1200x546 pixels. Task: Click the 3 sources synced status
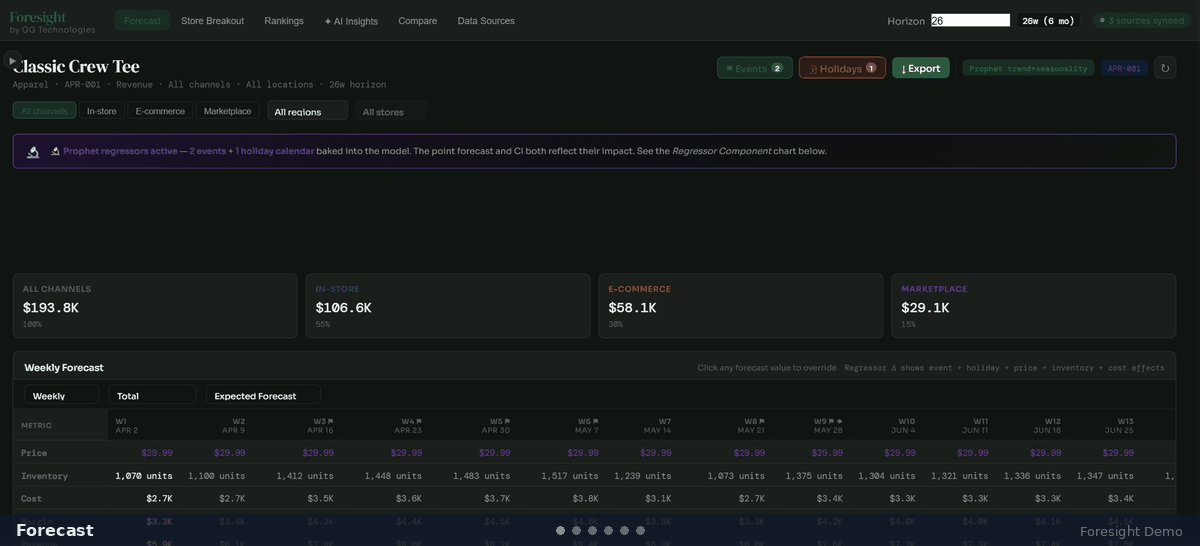1142,20
